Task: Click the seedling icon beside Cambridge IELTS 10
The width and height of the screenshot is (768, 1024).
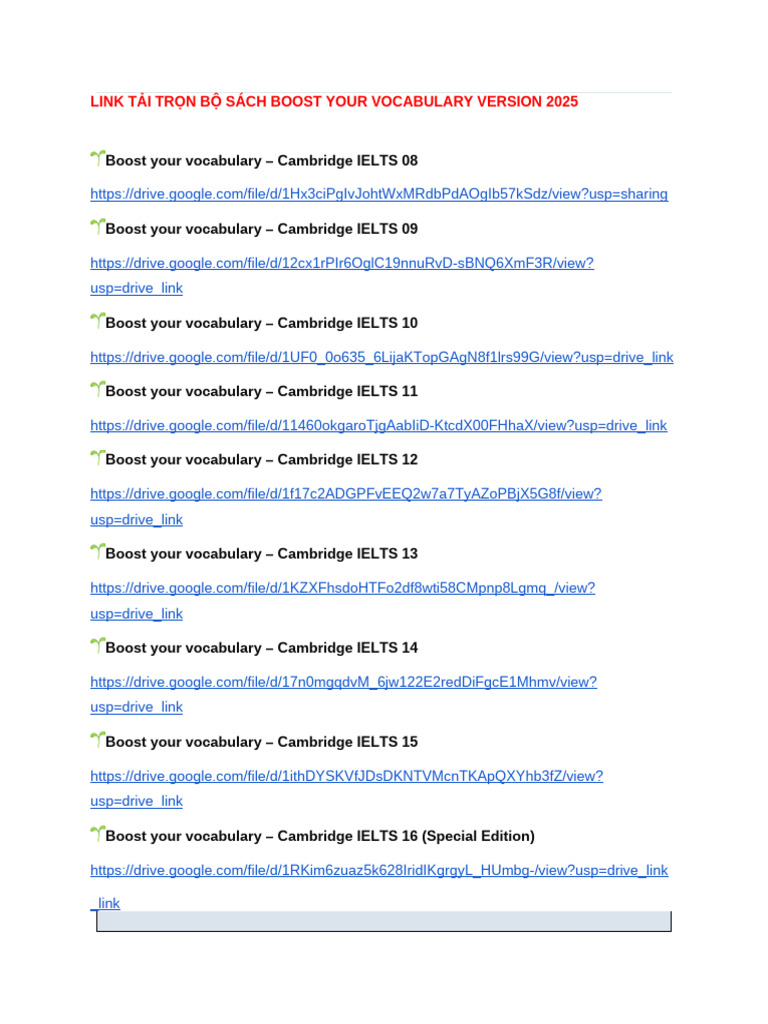Action: click(97, 321)
